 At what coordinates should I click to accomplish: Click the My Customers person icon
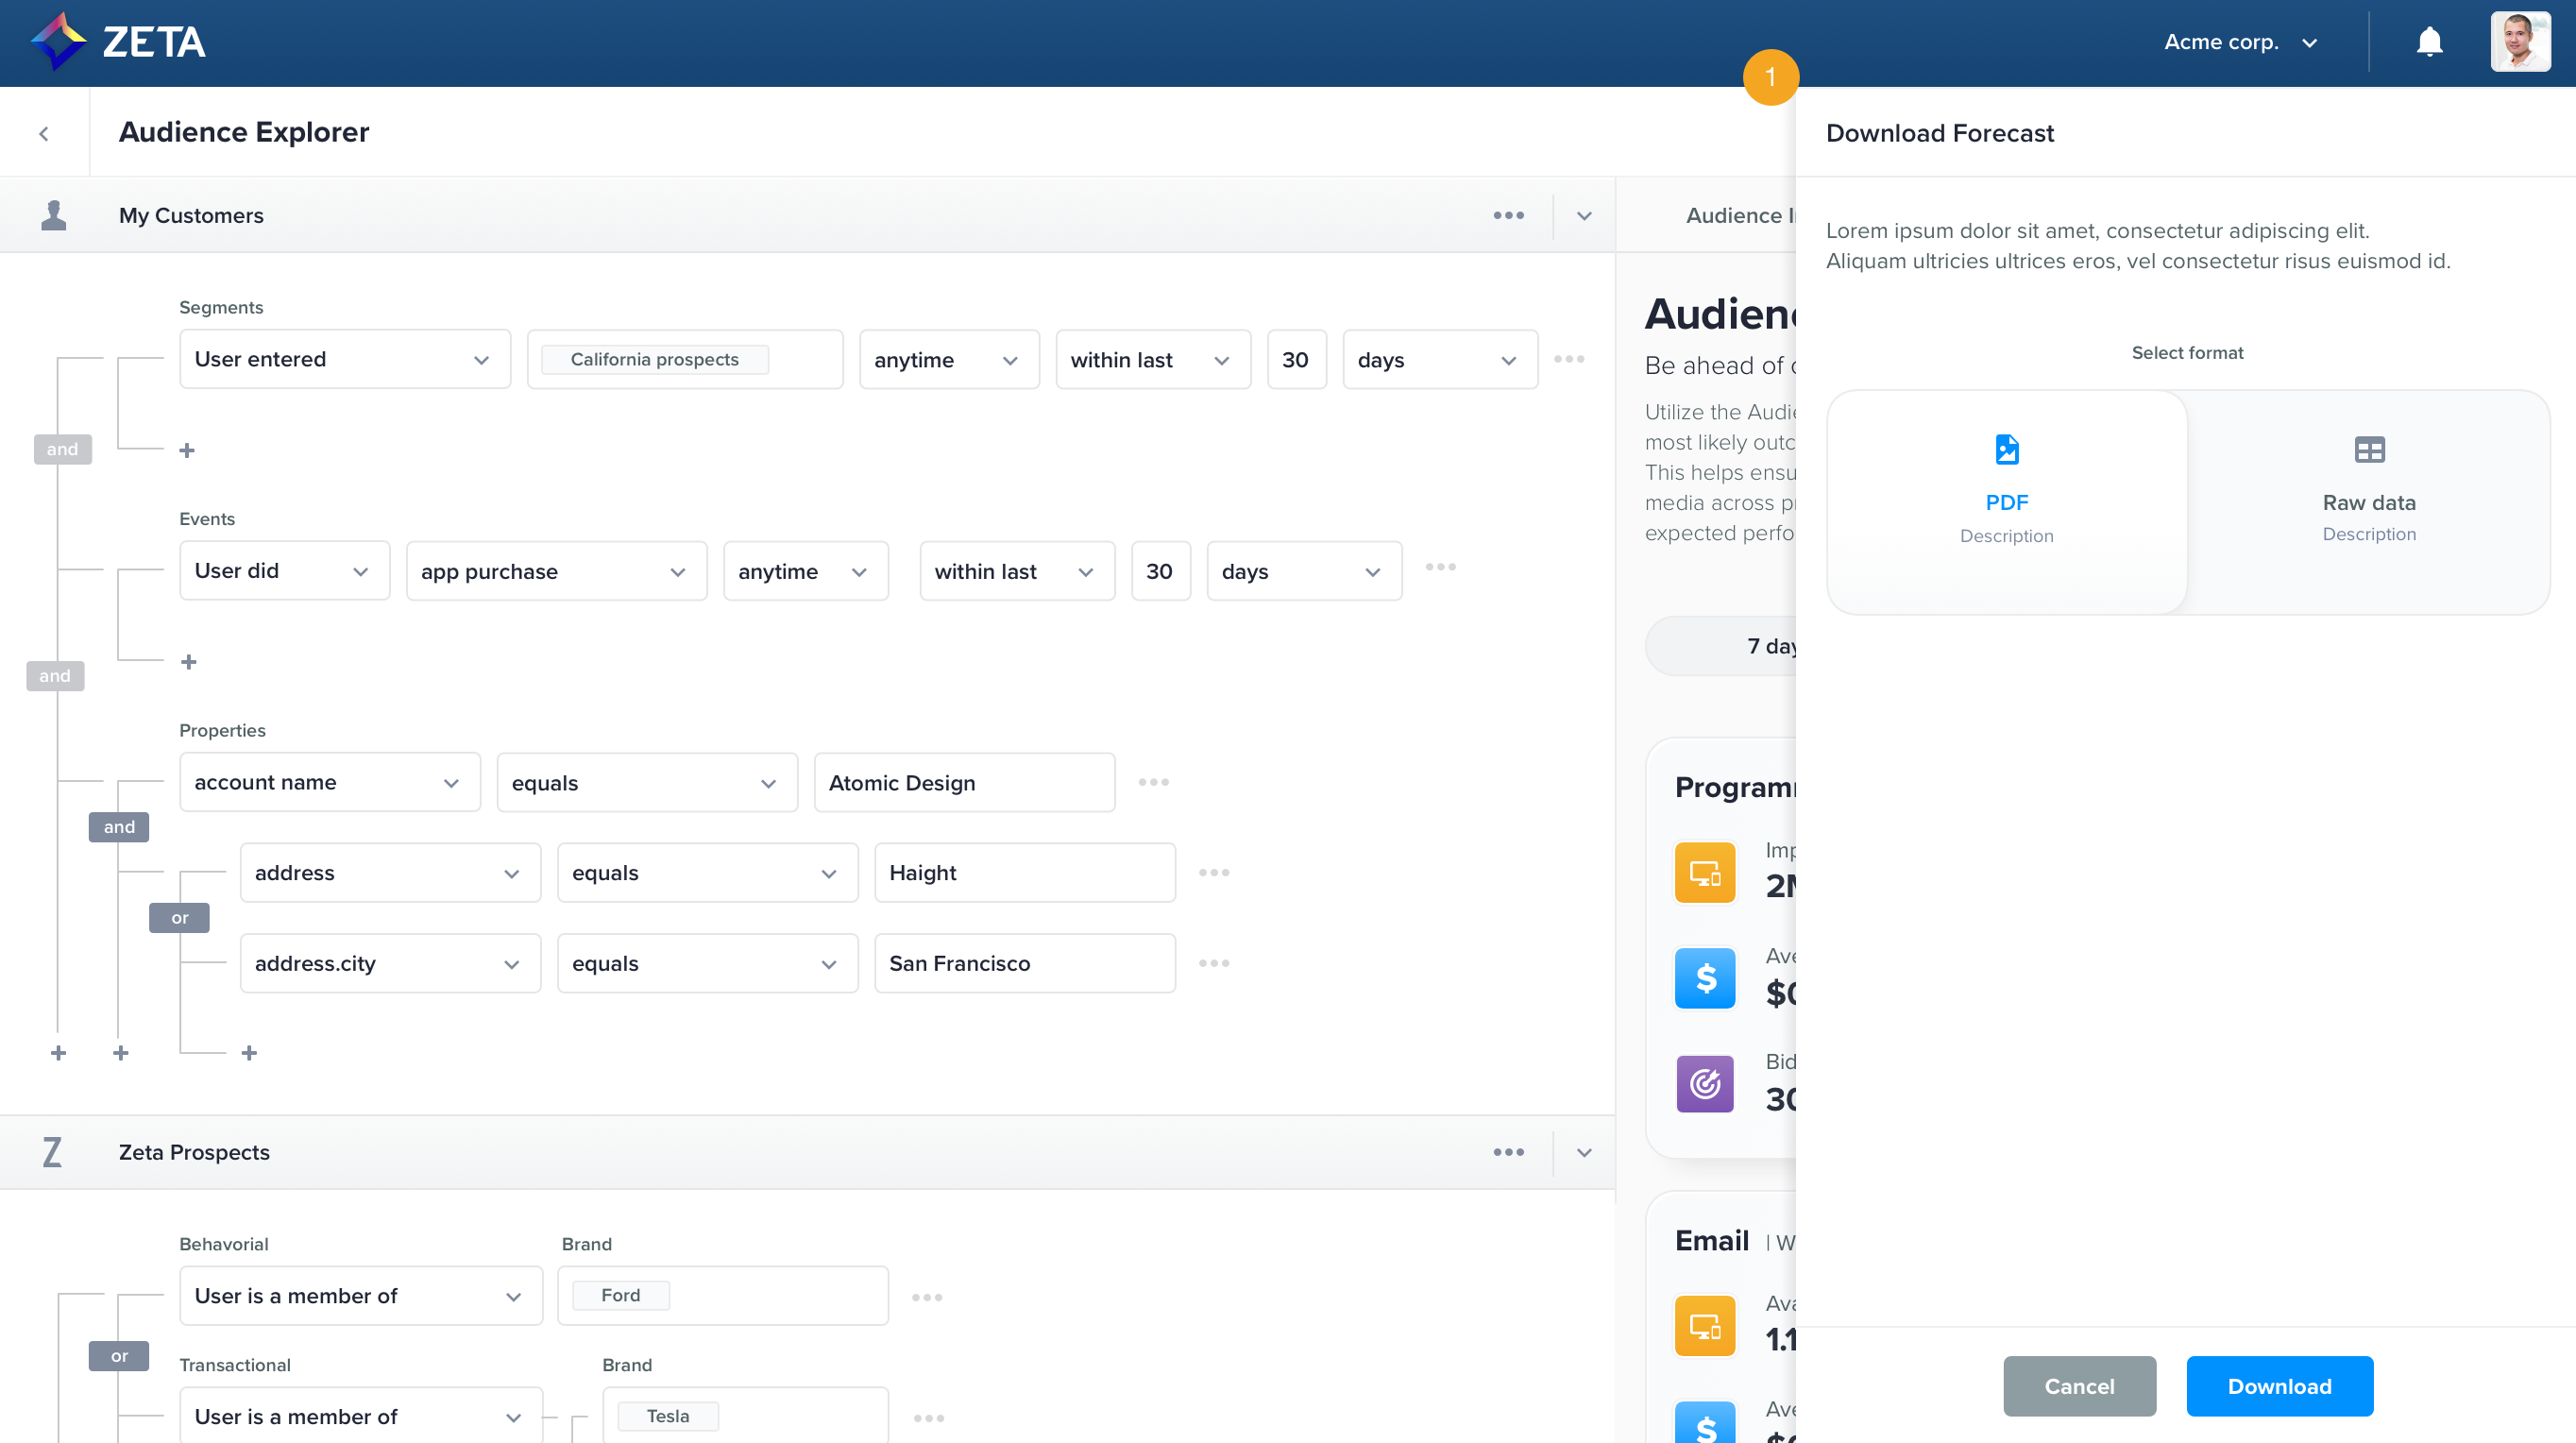pos(54,215)
